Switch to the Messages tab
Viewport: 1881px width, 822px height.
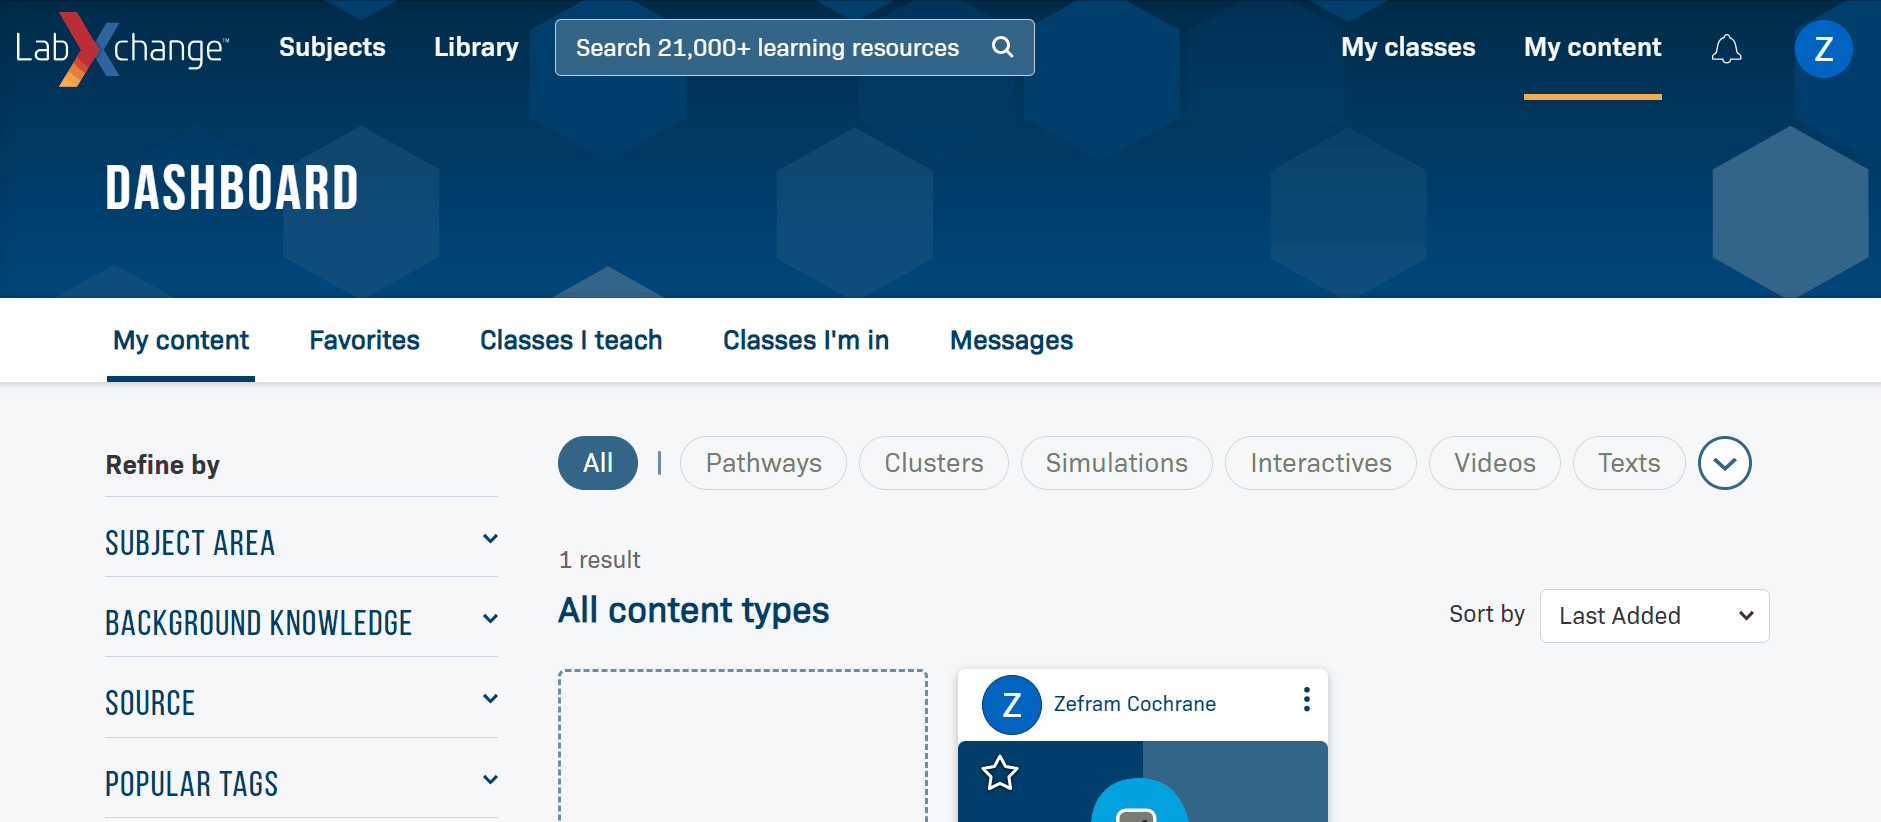point(1011,340)
